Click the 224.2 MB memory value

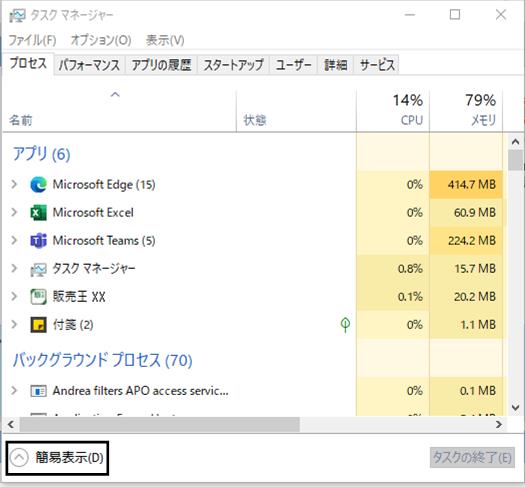(x=471, y=241)
